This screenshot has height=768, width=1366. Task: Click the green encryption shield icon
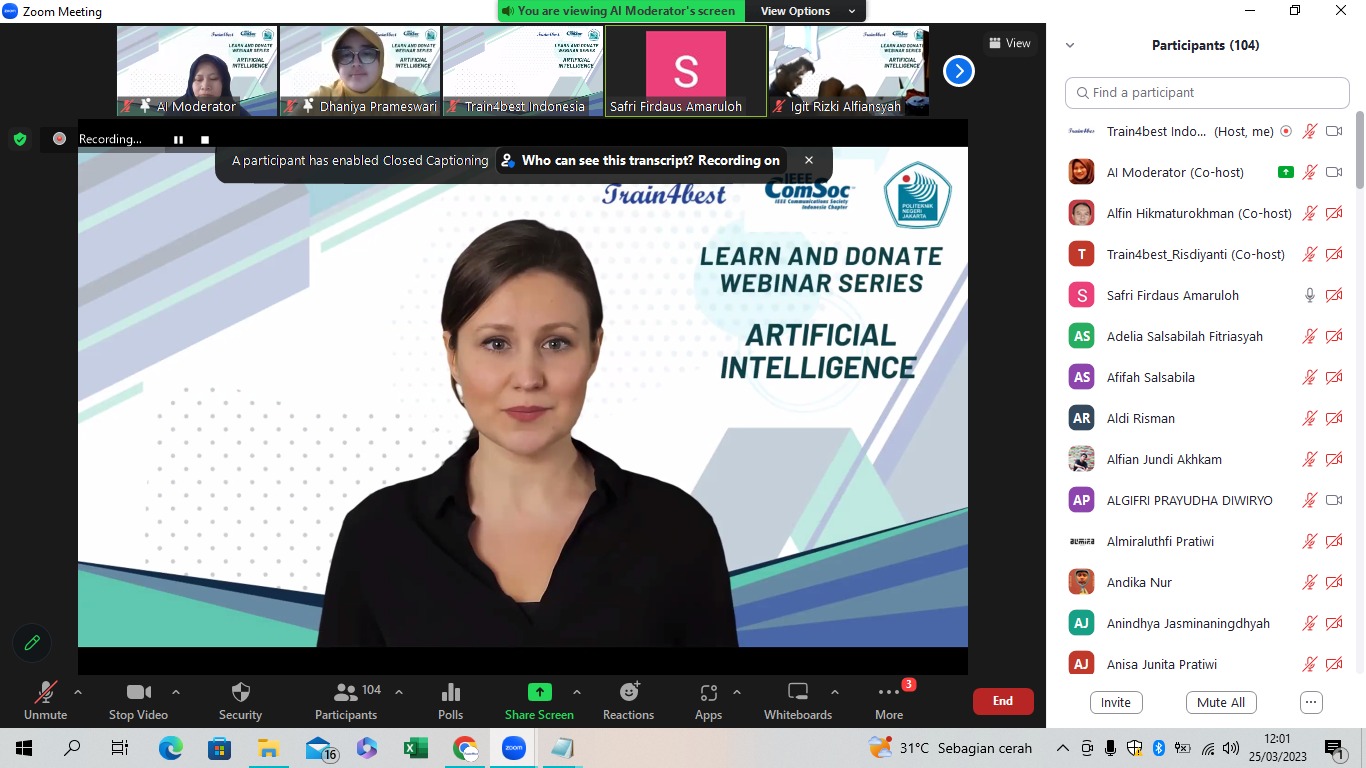click(20, 139)
